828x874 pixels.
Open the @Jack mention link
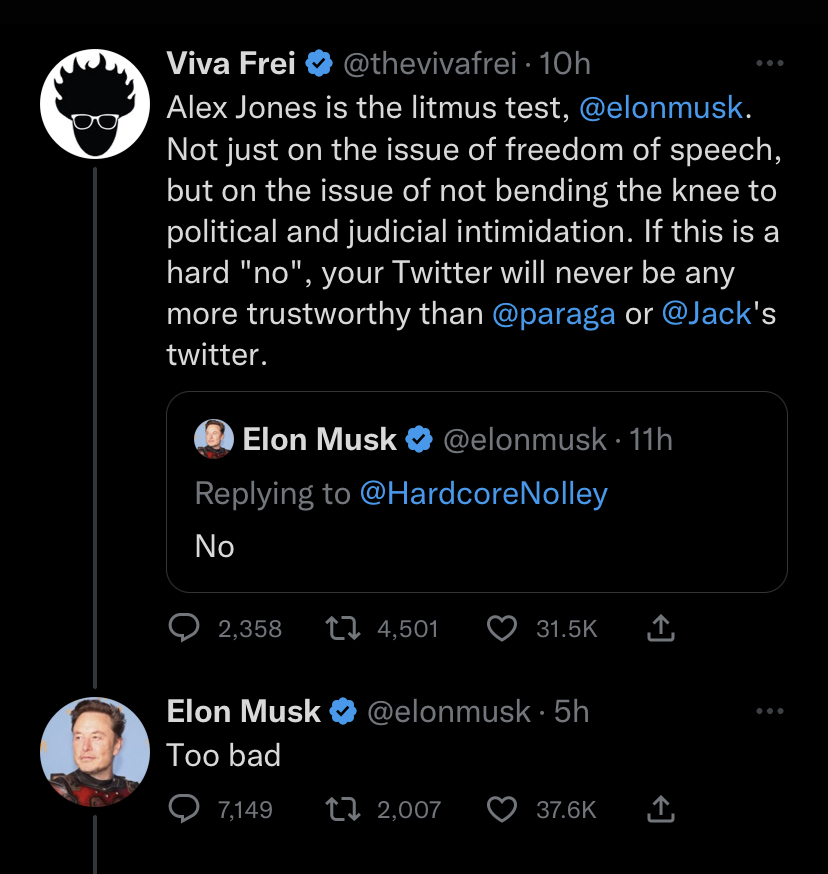[706, 313]
